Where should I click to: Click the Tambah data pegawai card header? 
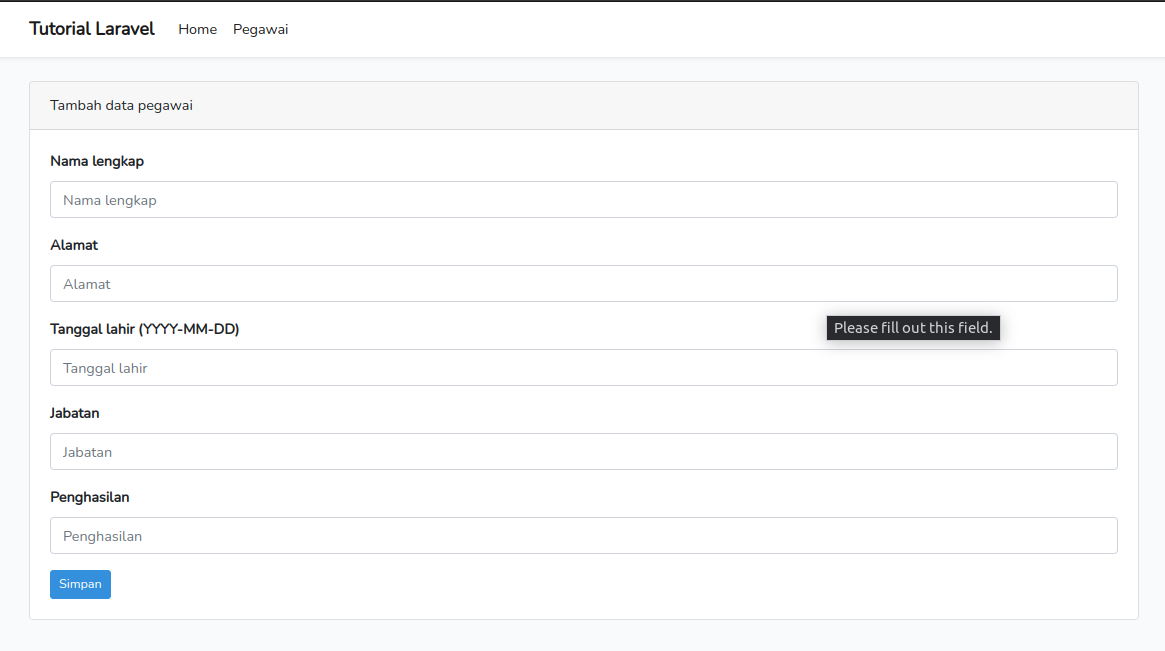pos(583,106)
